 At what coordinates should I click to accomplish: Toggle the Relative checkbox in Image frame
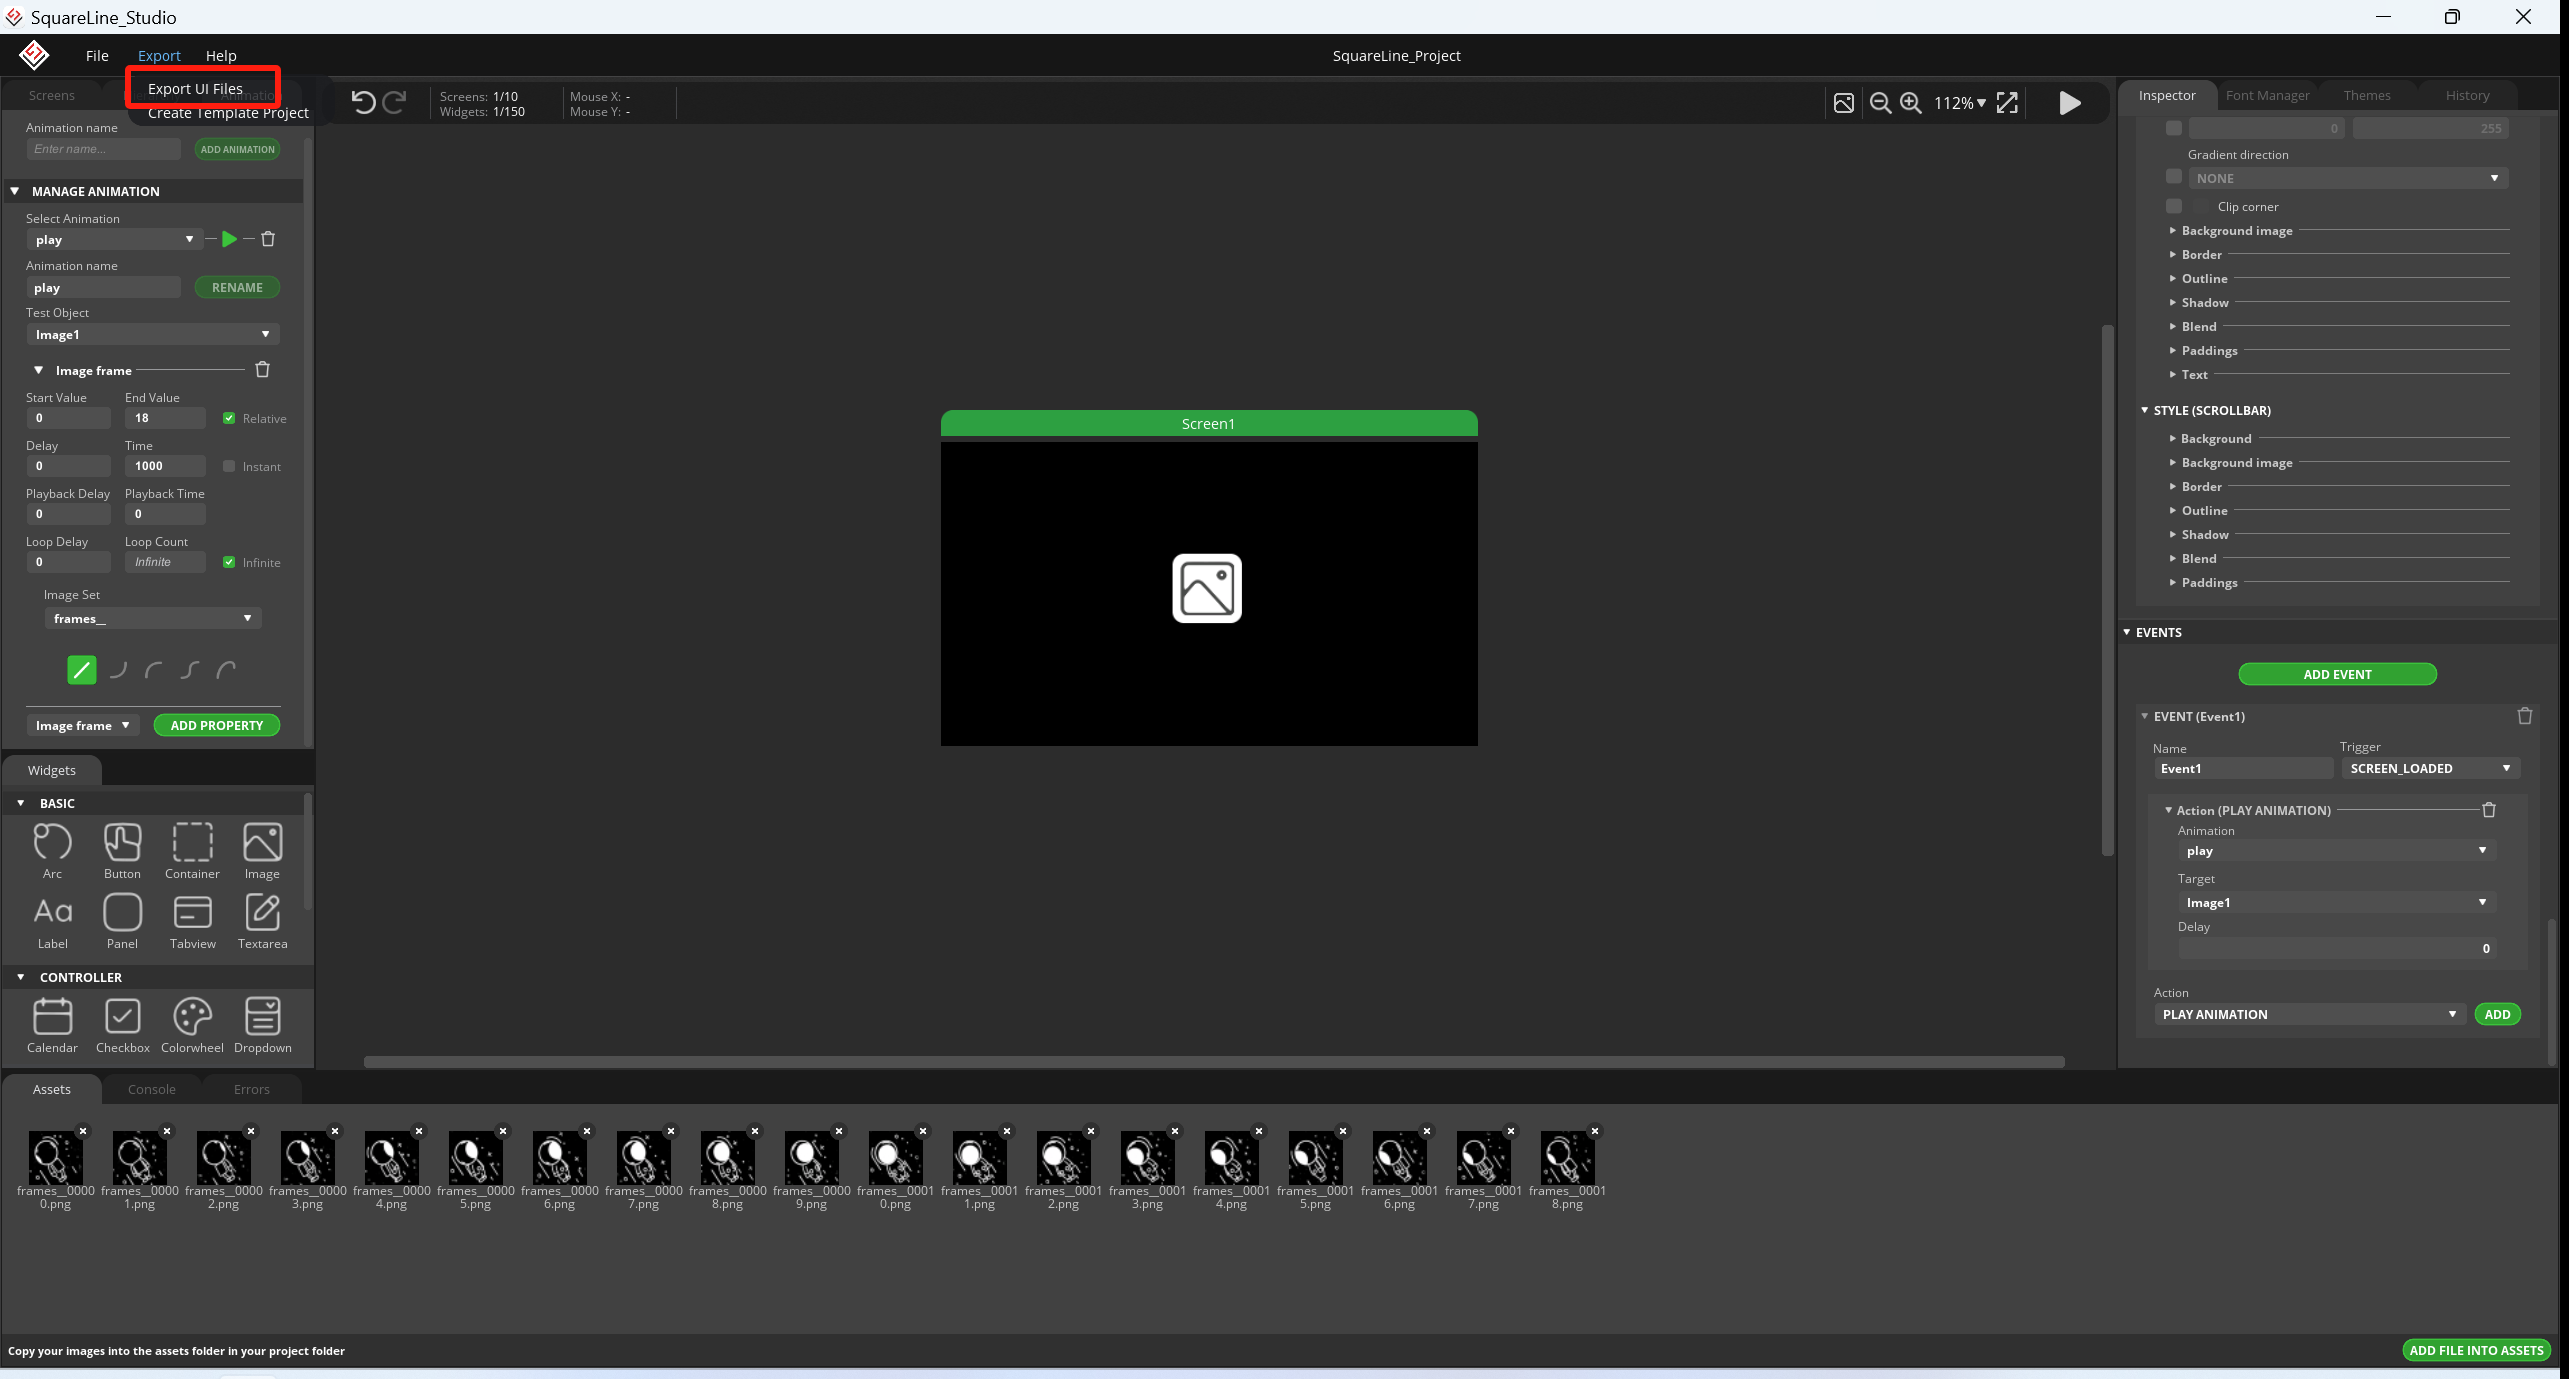pyautogui.click(x=228, y=418)
